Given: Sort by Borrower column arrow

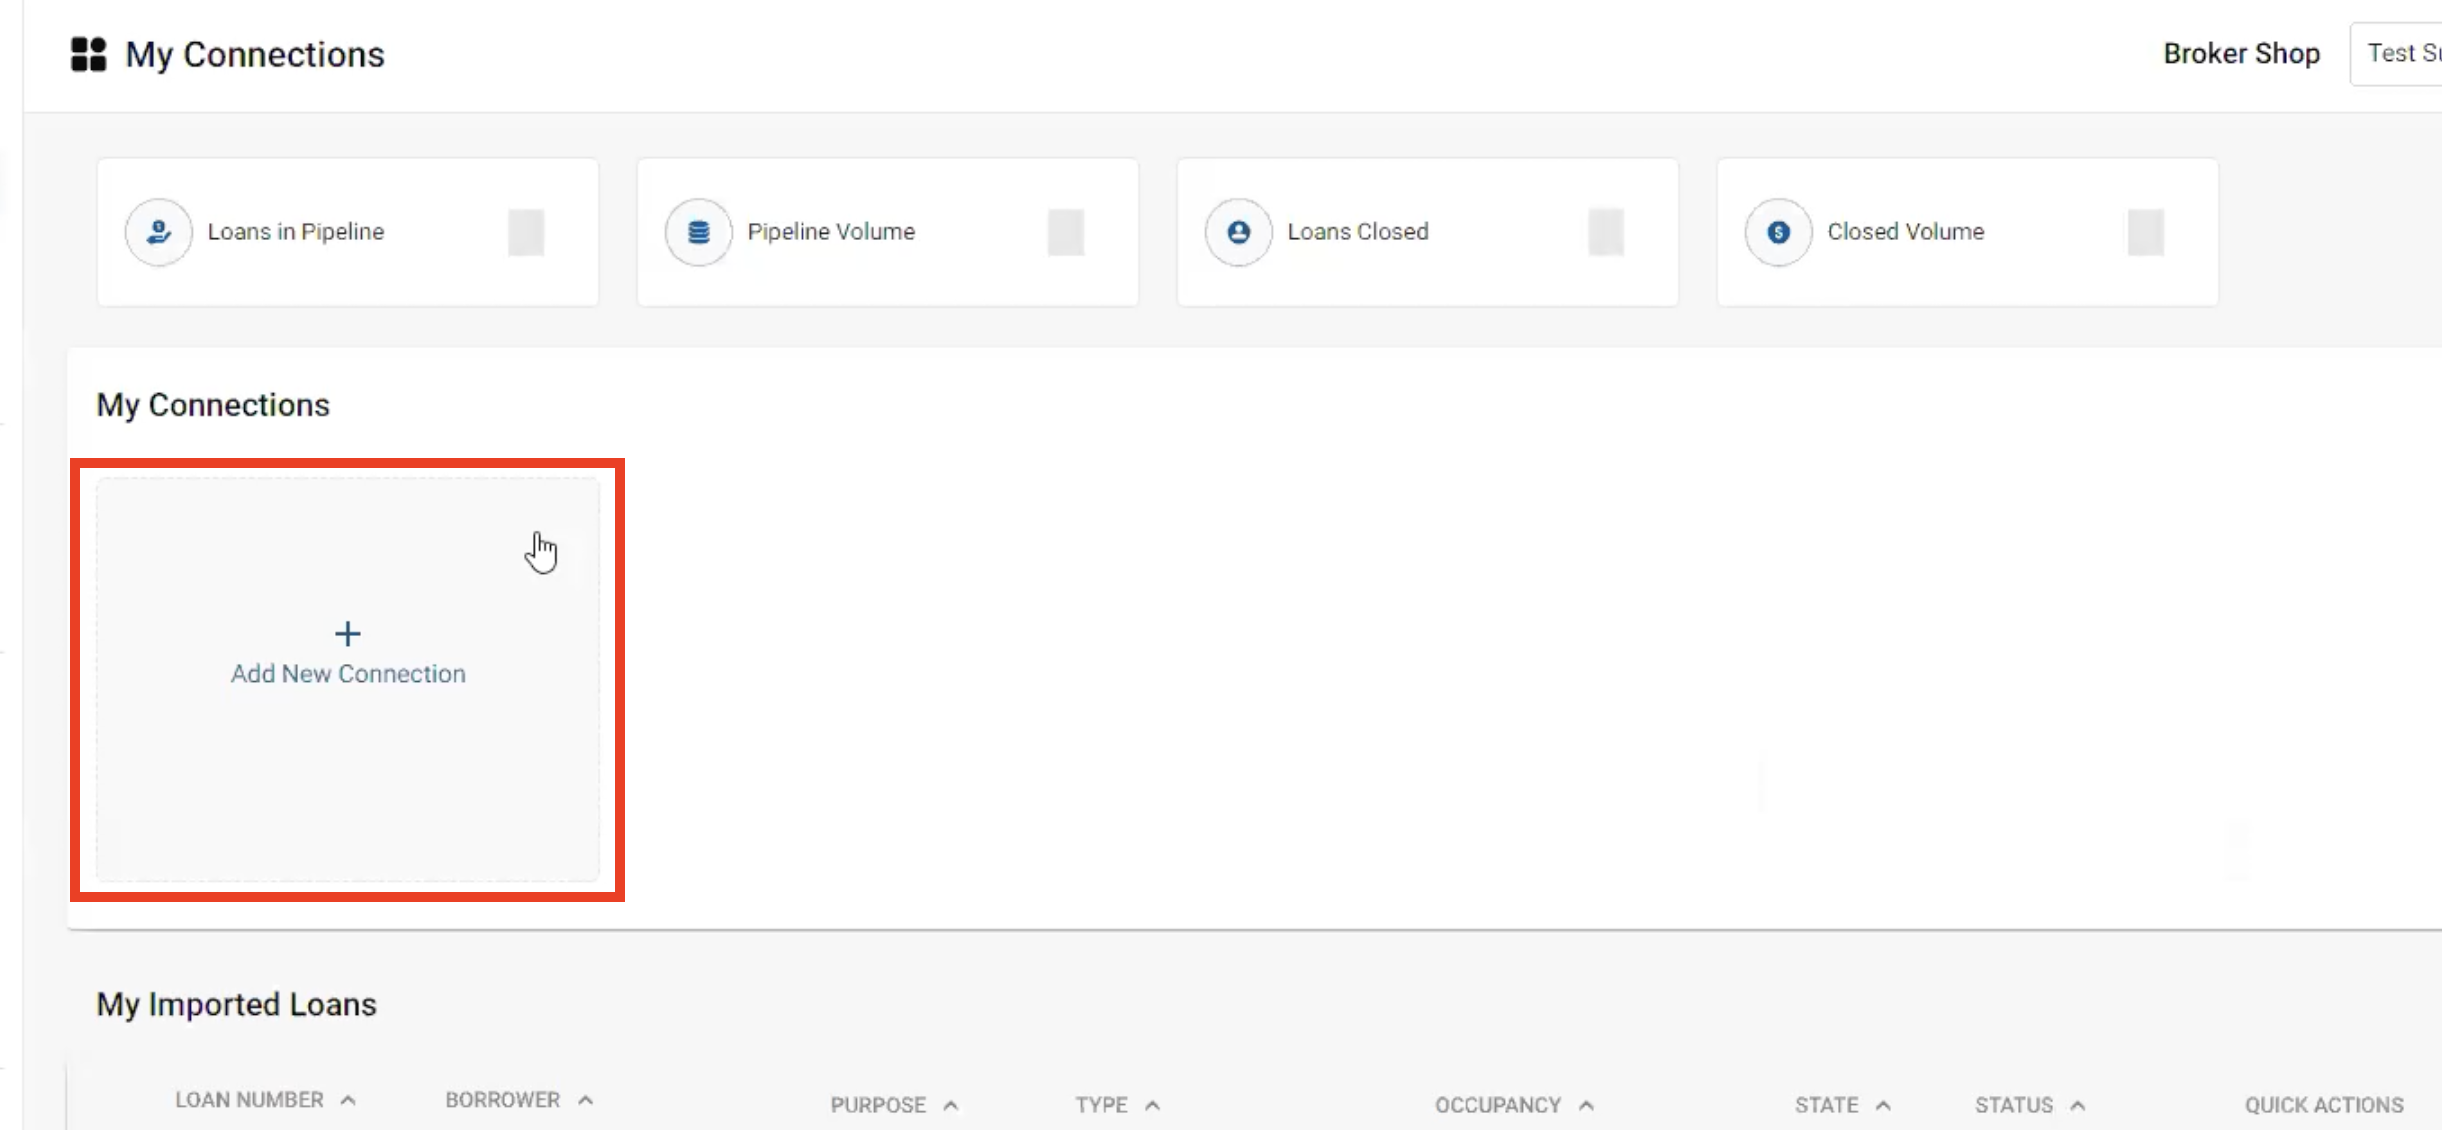Looking at the screenshot, I should click(586, 1100).
